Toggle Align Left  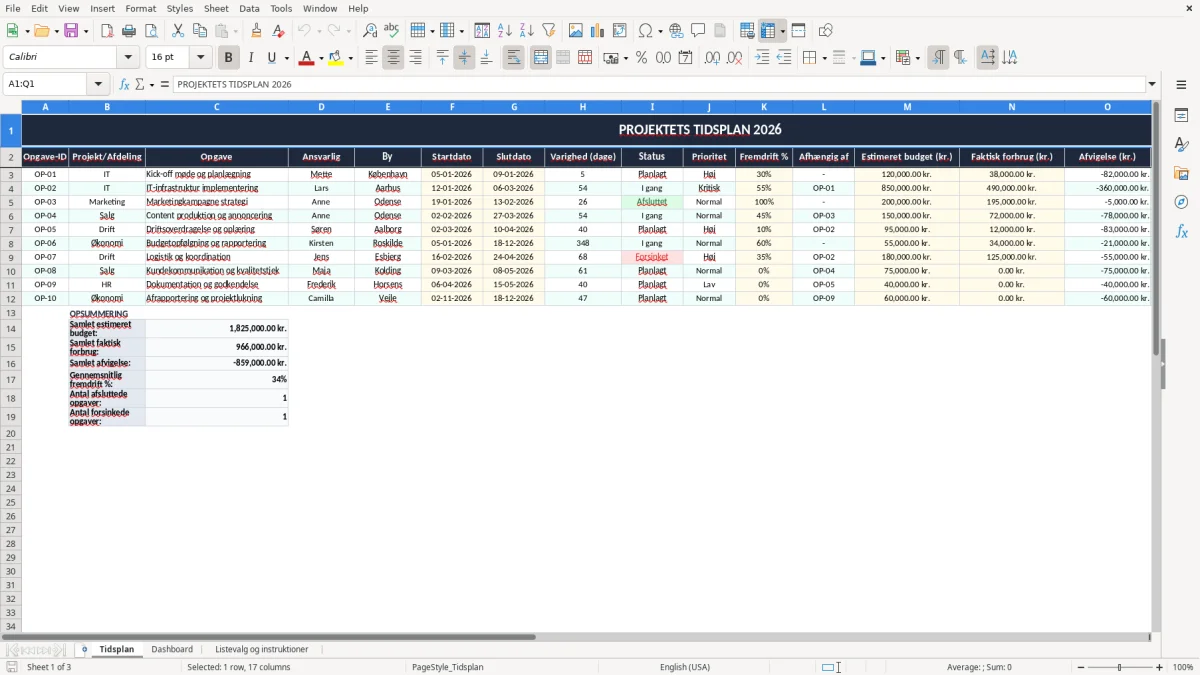(x=371, y=58)
